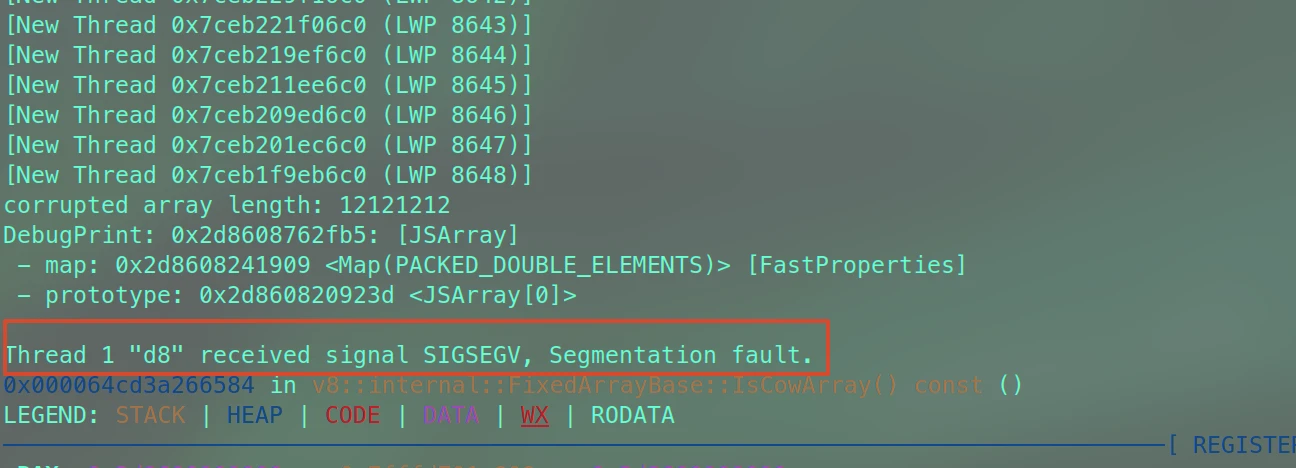The width and height of the screenshot is (1296, 468).
Task: Click the RODATA legend label
Action: point(632,415)
